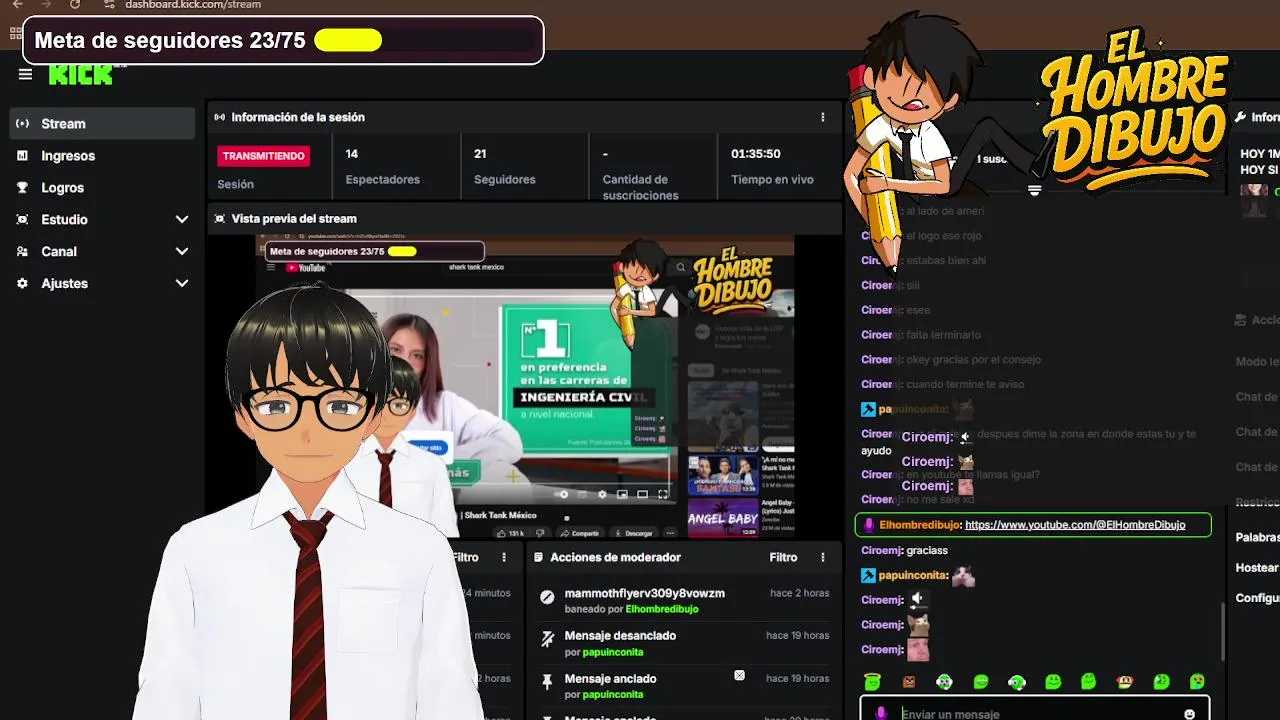Click papuinconita under Mensaje desanciado

click(x=613, y=652)
